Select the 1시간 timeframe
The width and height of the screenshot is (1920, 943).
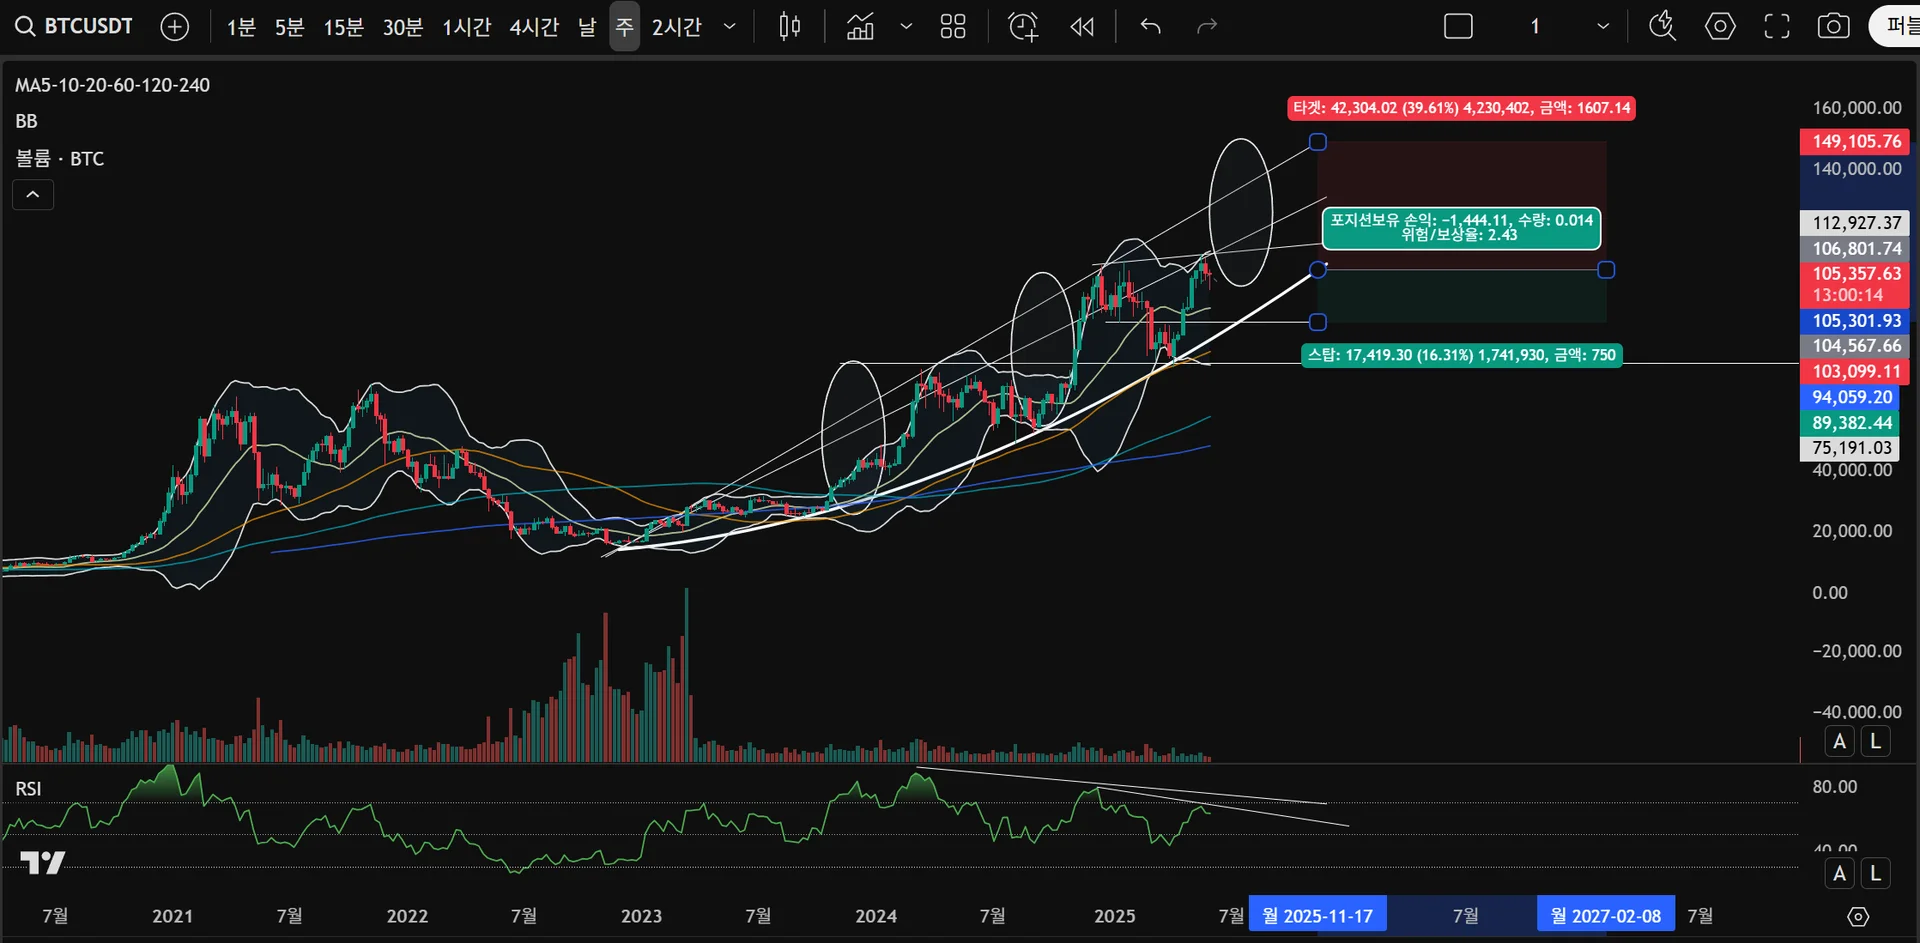point(467,27)
